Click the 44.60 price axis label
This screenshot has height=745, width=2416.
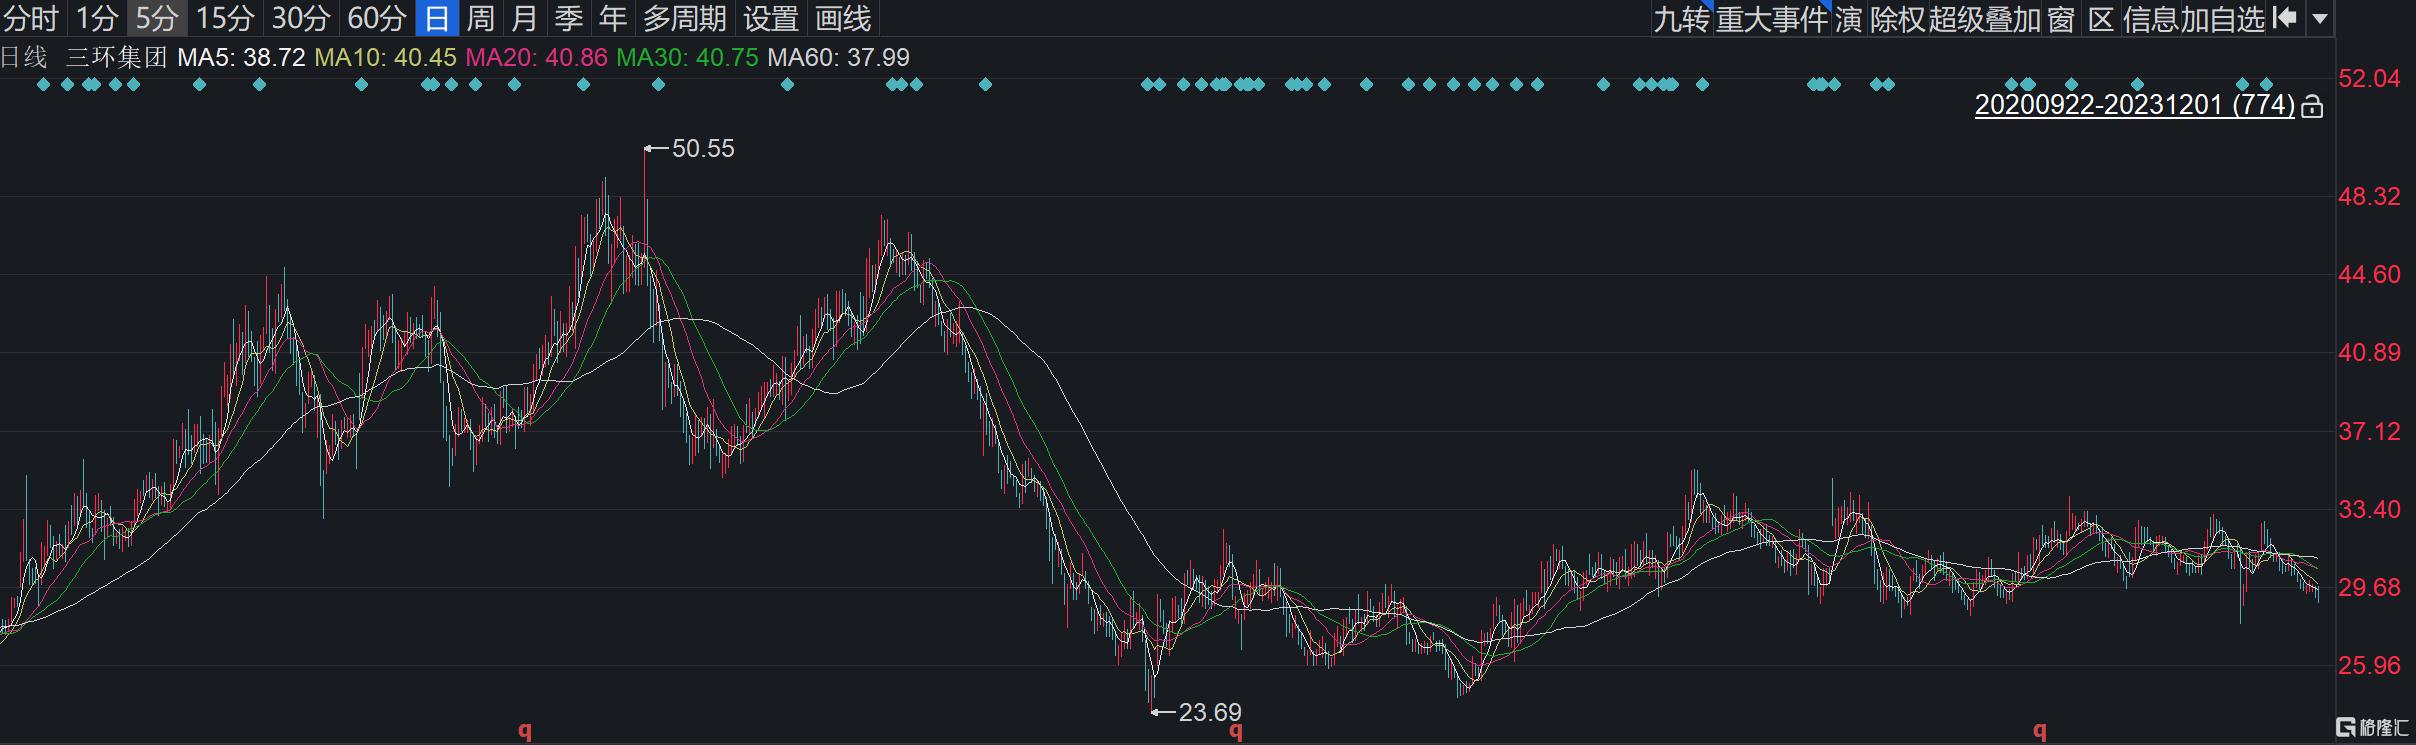tap(2369, 274)
